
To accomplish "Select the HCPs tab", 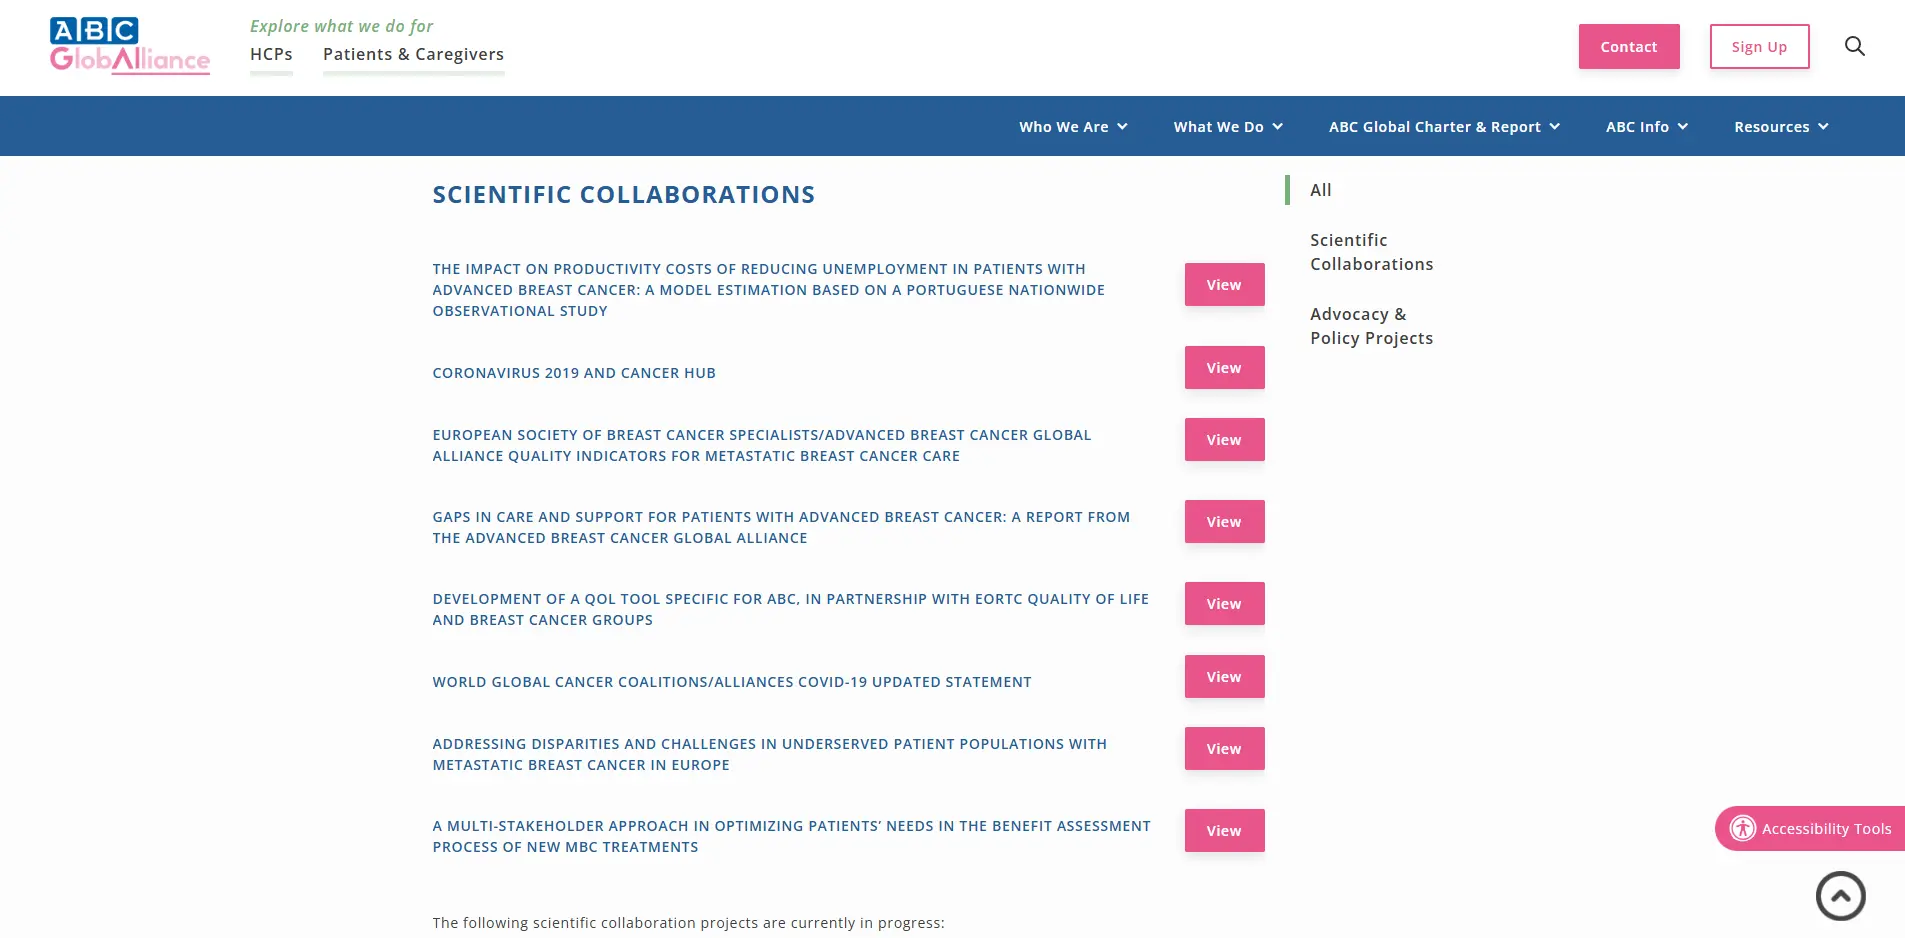I will 271,54.
